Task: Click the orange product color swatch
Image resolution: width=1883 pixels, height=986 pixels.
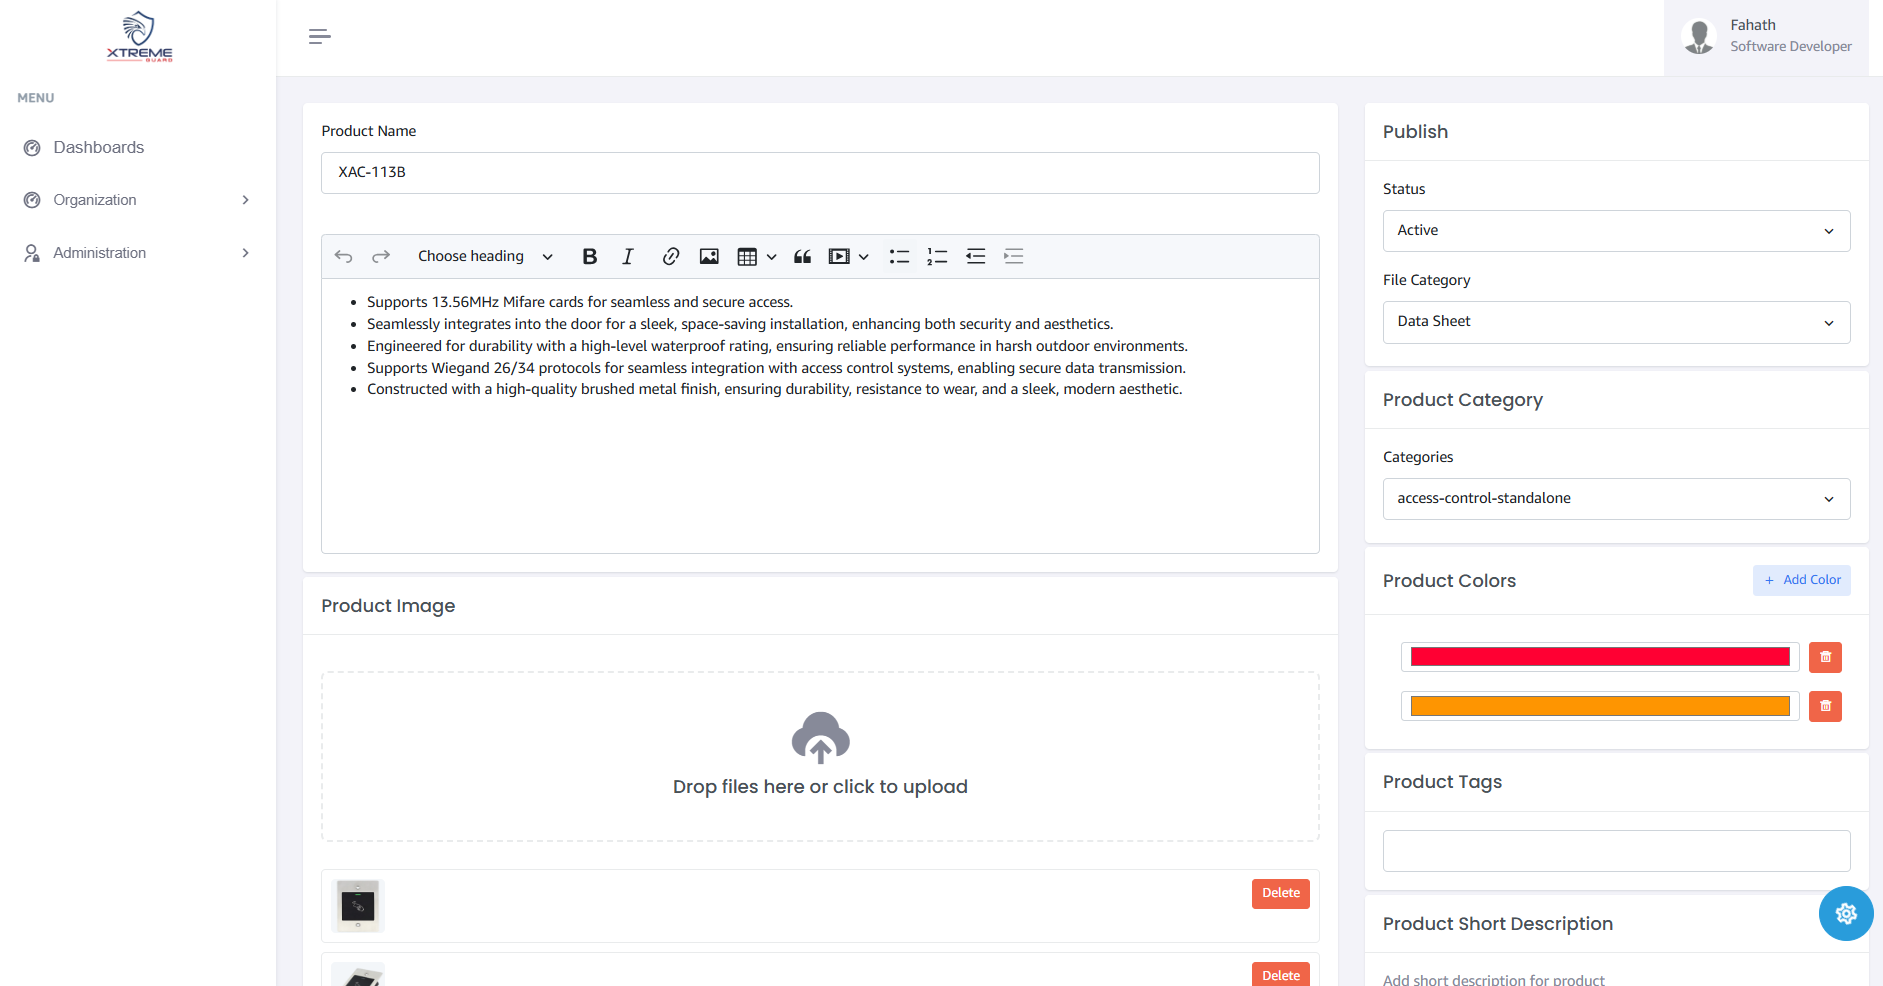Action: point(1599,707)
